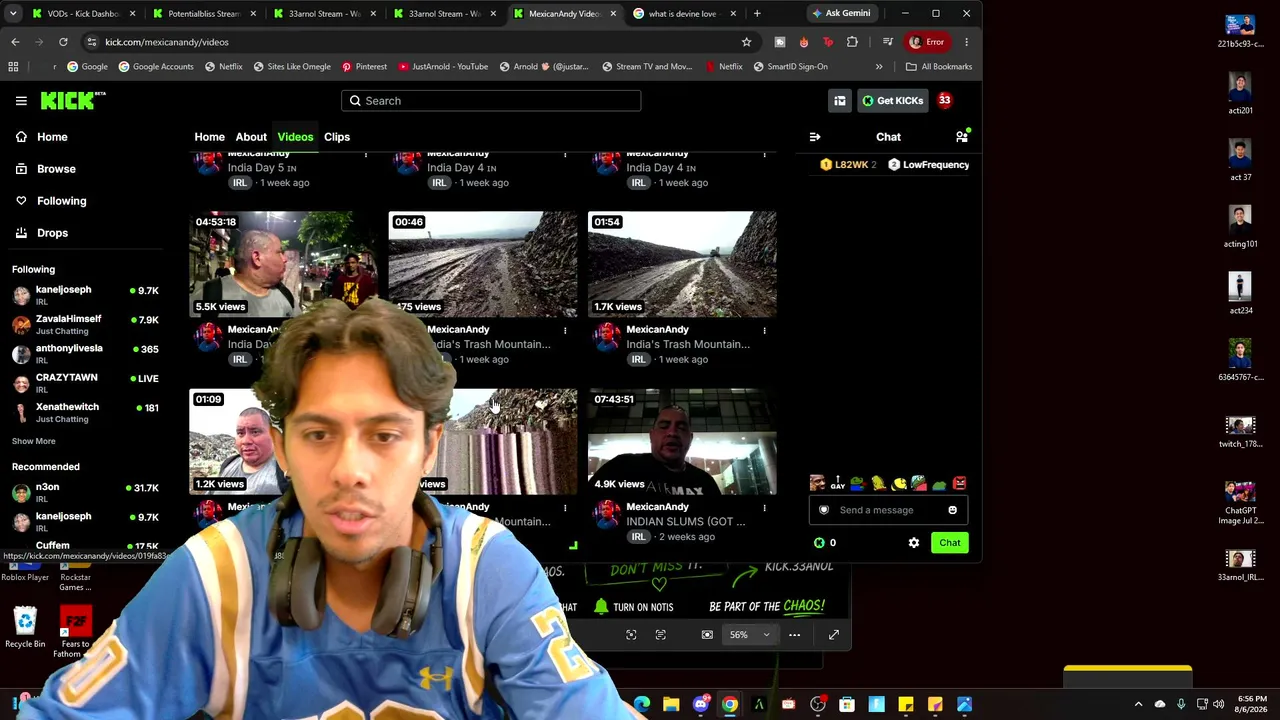1280x720 pixels.
Task: Expand the viewer to fullscreen
Action: 833,635
